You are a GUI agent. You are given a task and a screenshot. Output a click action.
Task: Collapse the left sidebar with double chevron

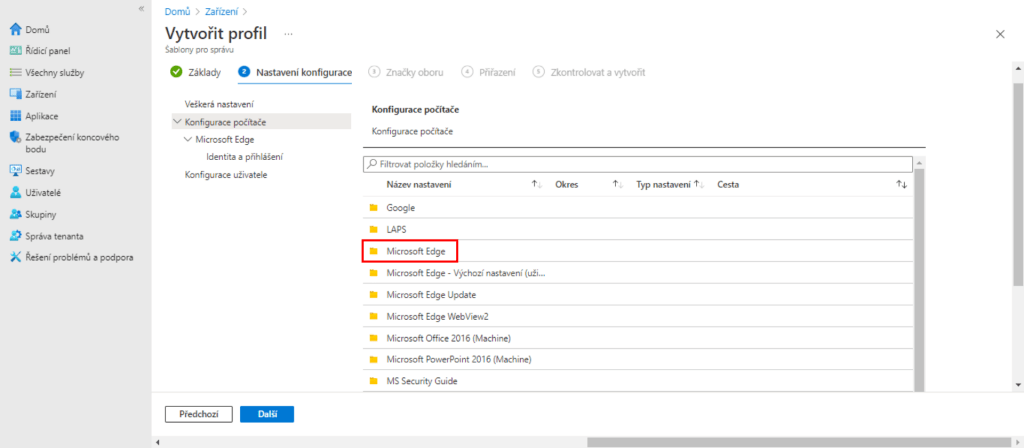click(x=141, y=8)
